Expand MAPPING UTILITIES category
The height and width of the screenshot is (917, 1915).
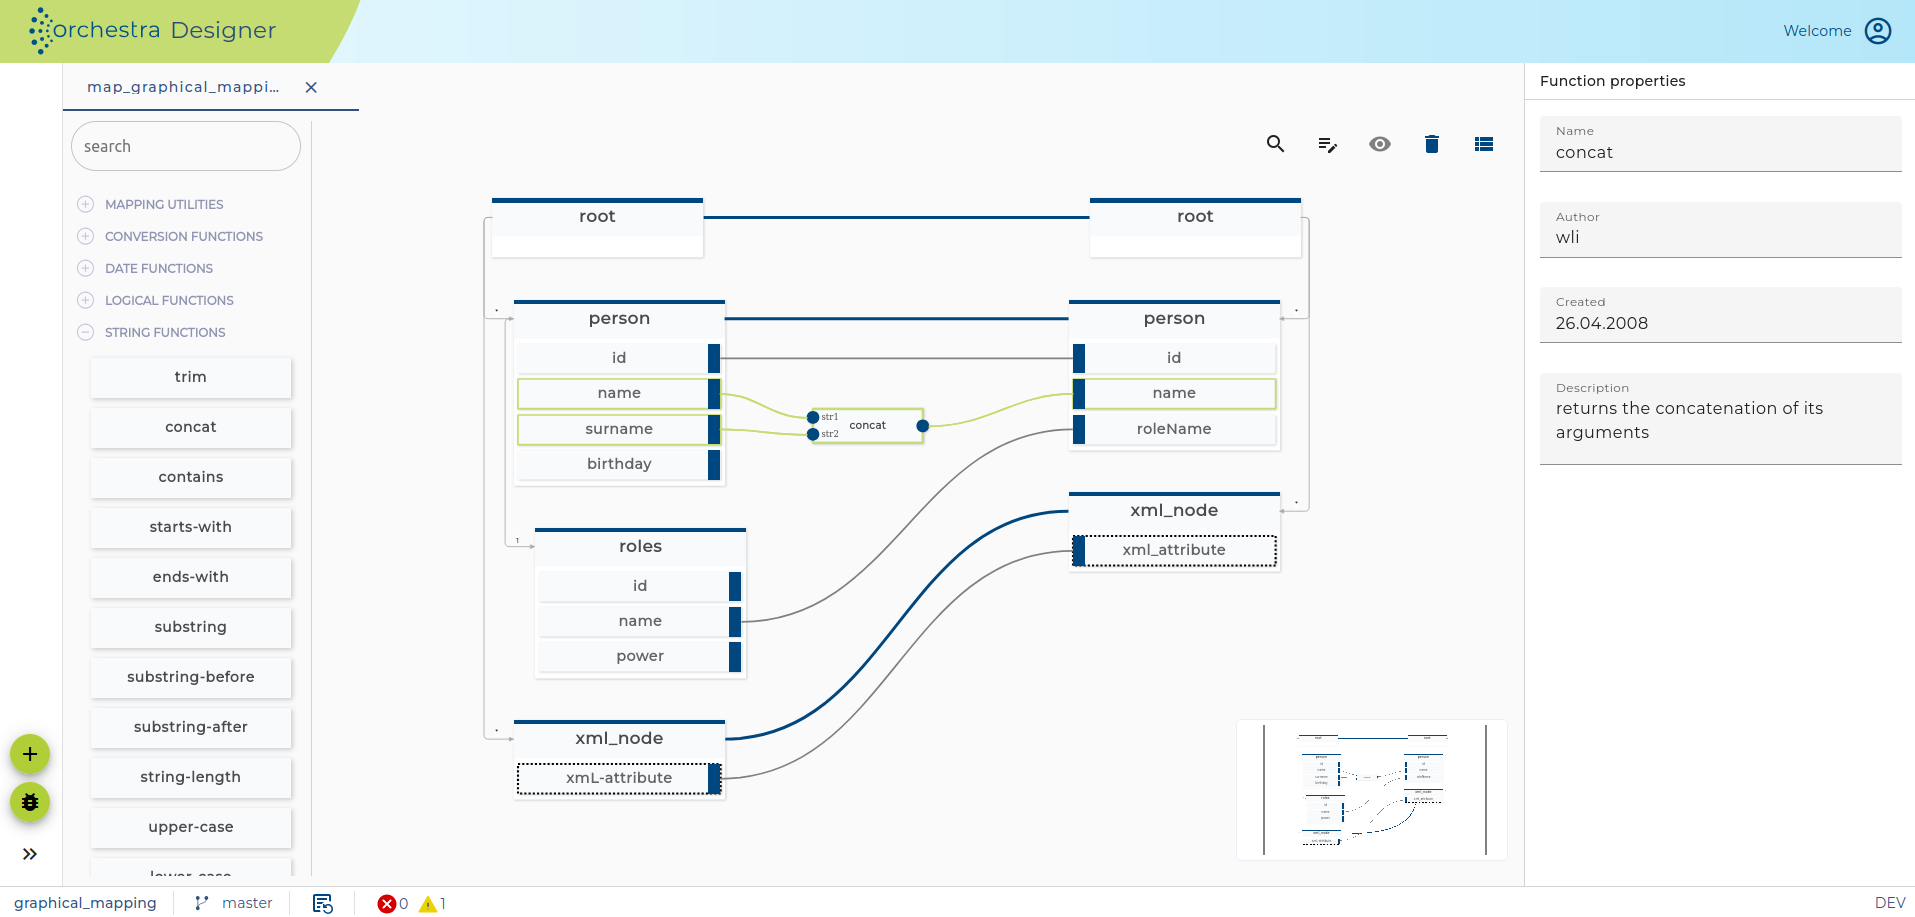coord(86,204)
